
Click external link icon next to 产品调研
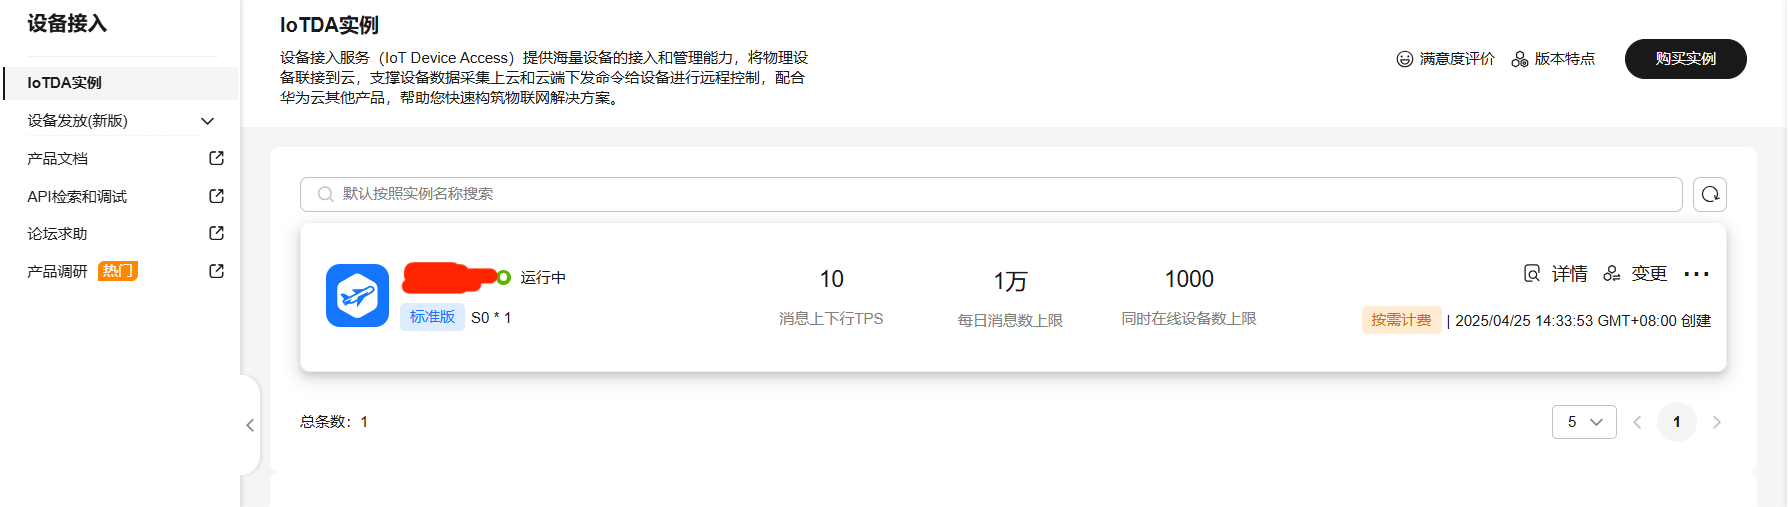coord(216,271)
